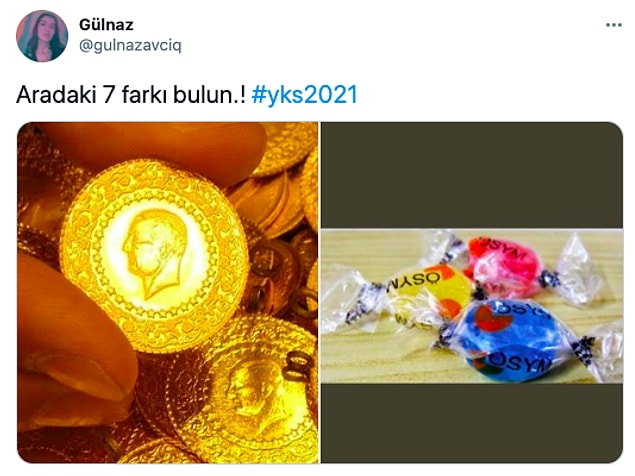Viewport: 635px width, 476px height.
Task: Click the pink ÖSYM wrapped candy
Action: coord(504,267)
